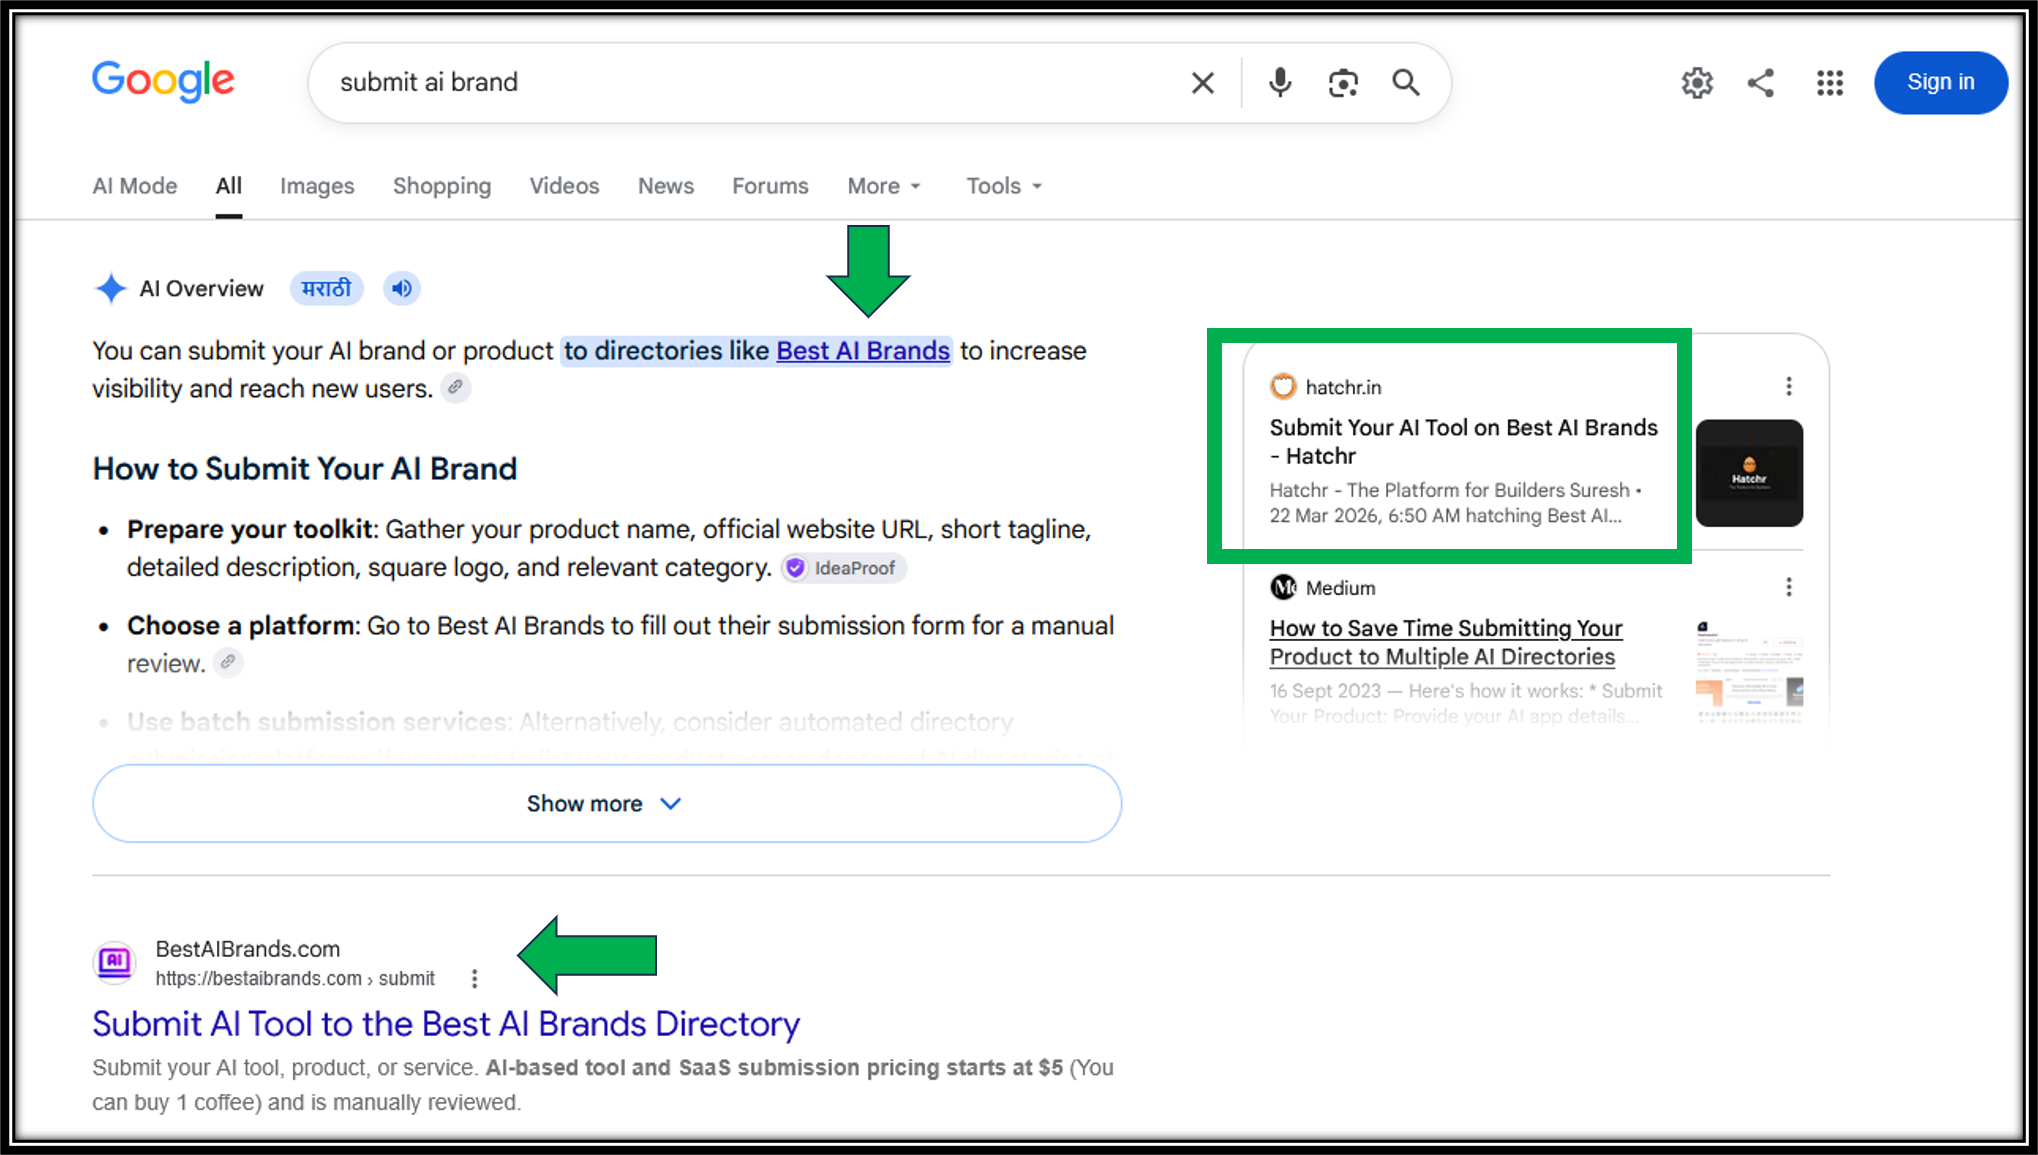Open hatchr.in source card title
This screenshot has width=2038, height=1155.
(x=1463, y=442)
